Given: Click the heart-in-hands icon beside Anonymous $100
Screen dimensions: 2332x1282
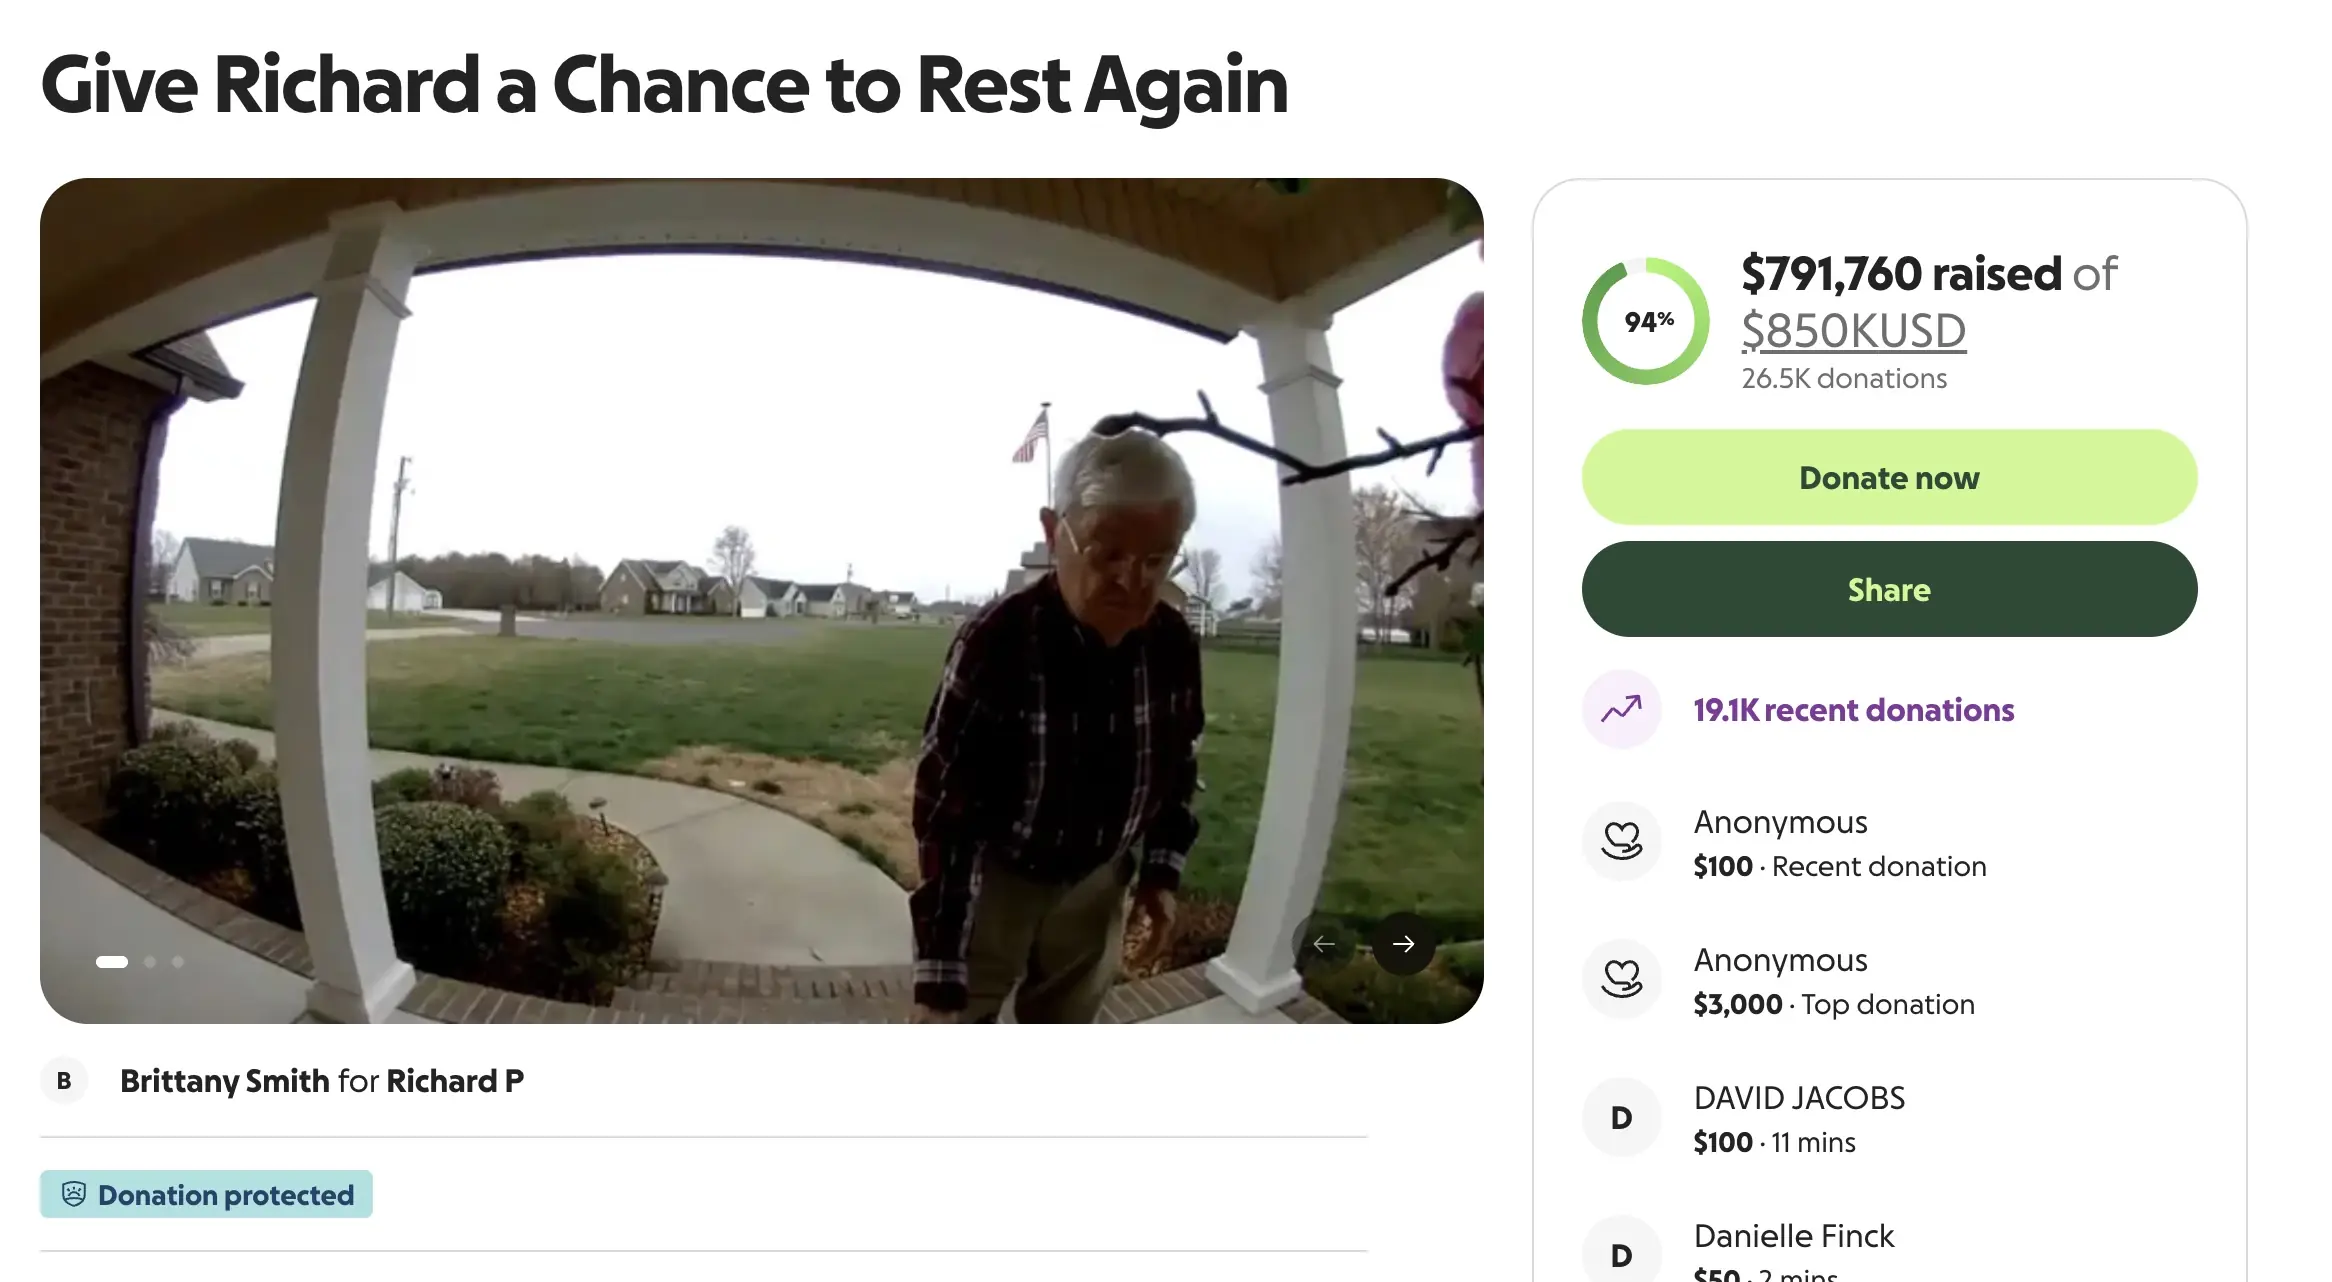Looking at the screenshot, I should (x=1621, y=841).
